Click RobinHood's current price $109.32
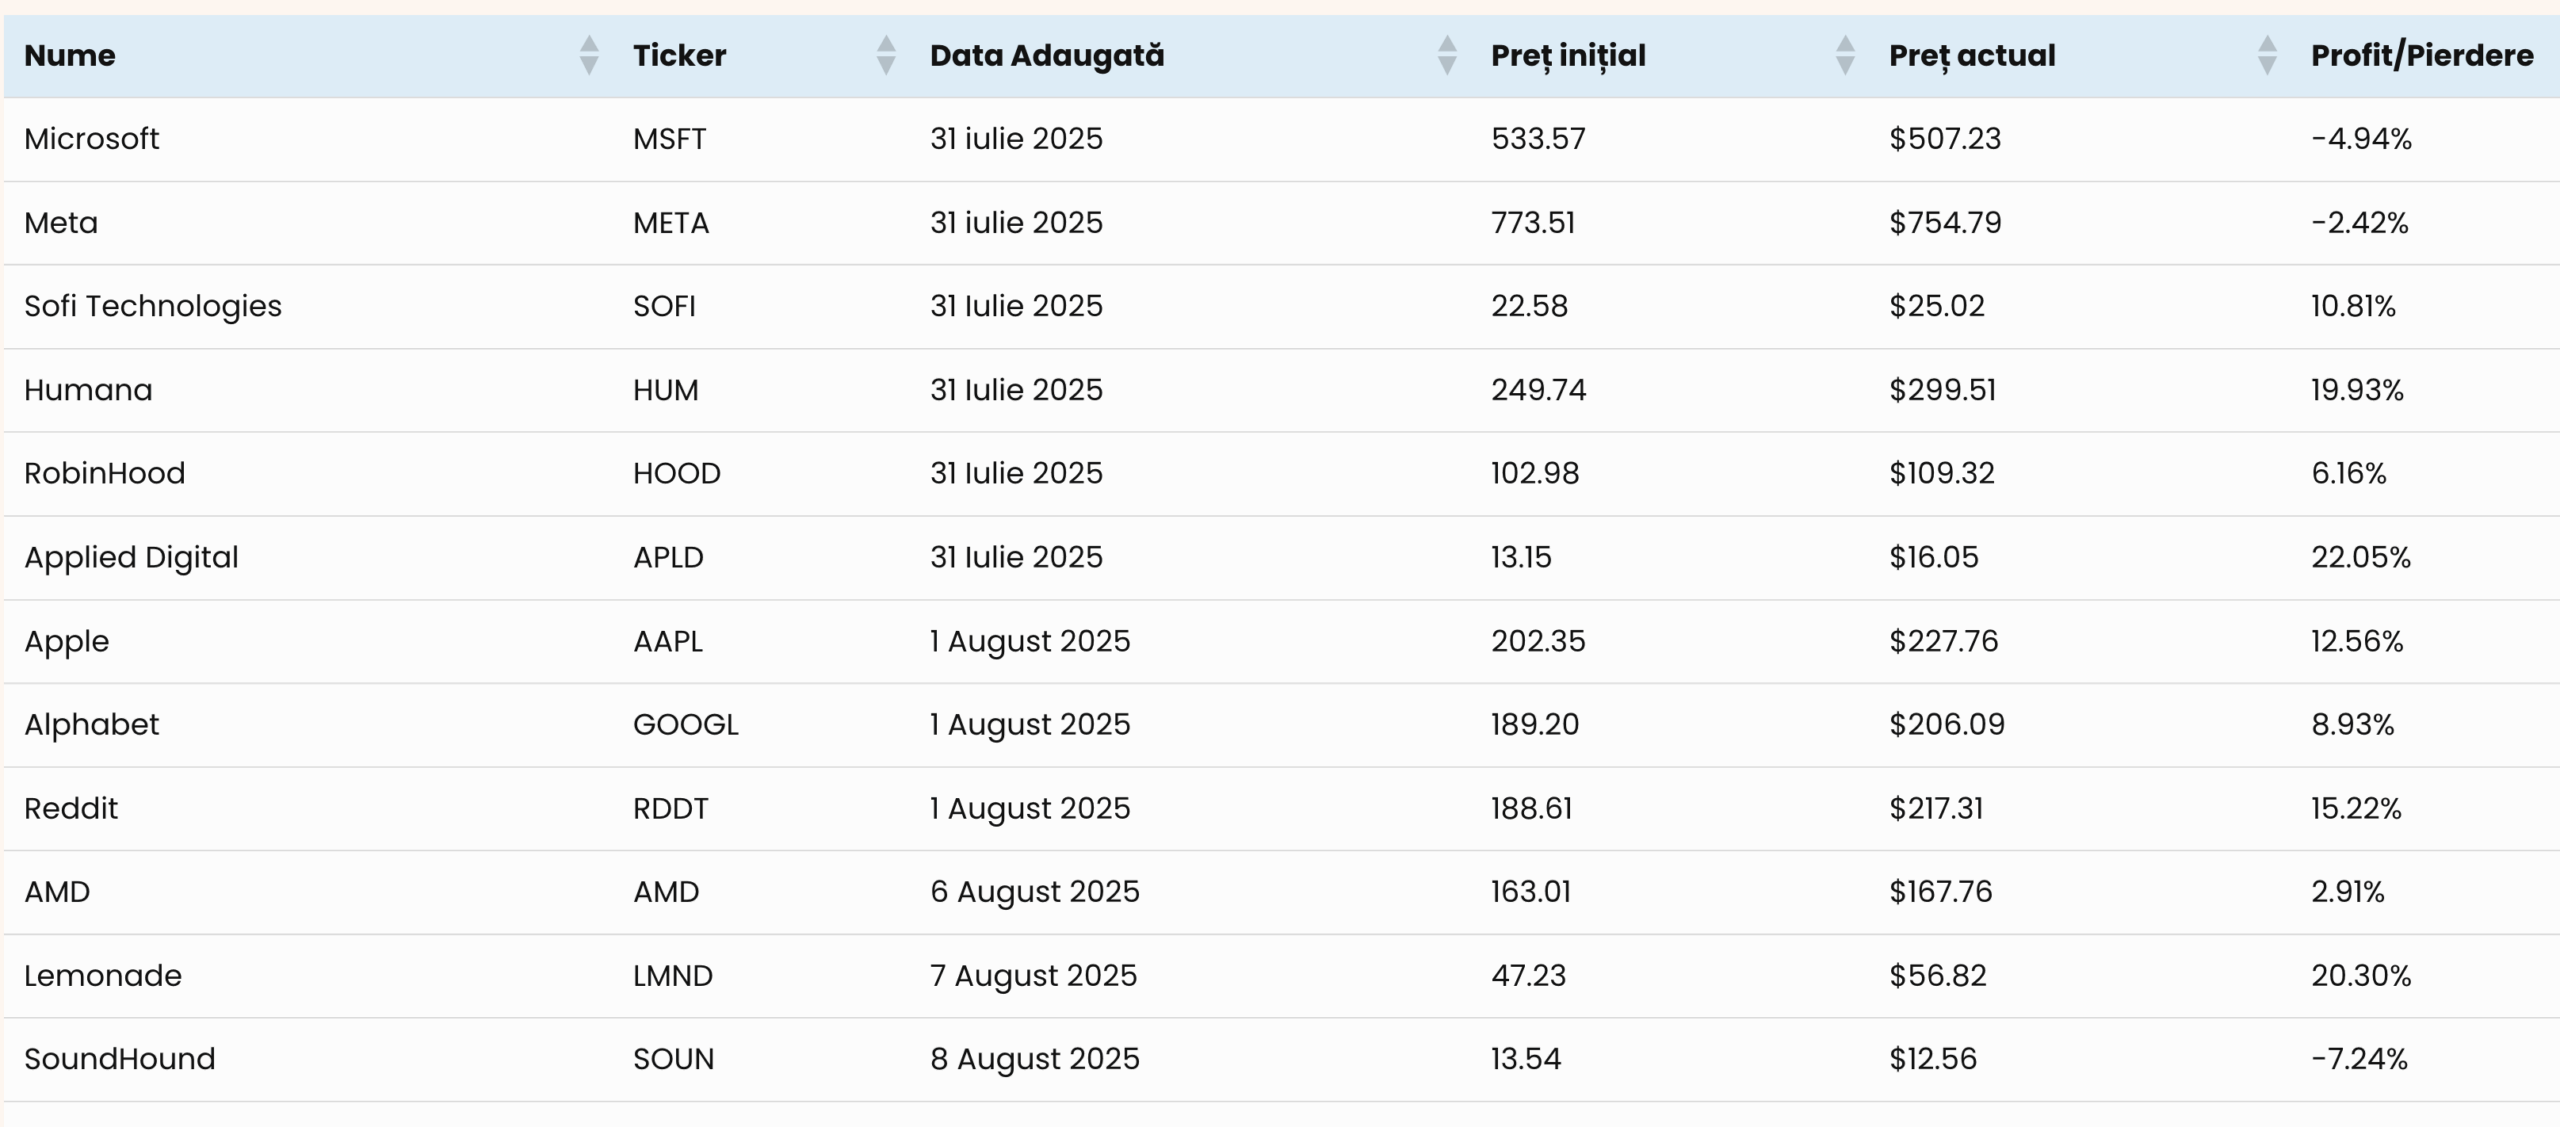 coord(1941,473)
